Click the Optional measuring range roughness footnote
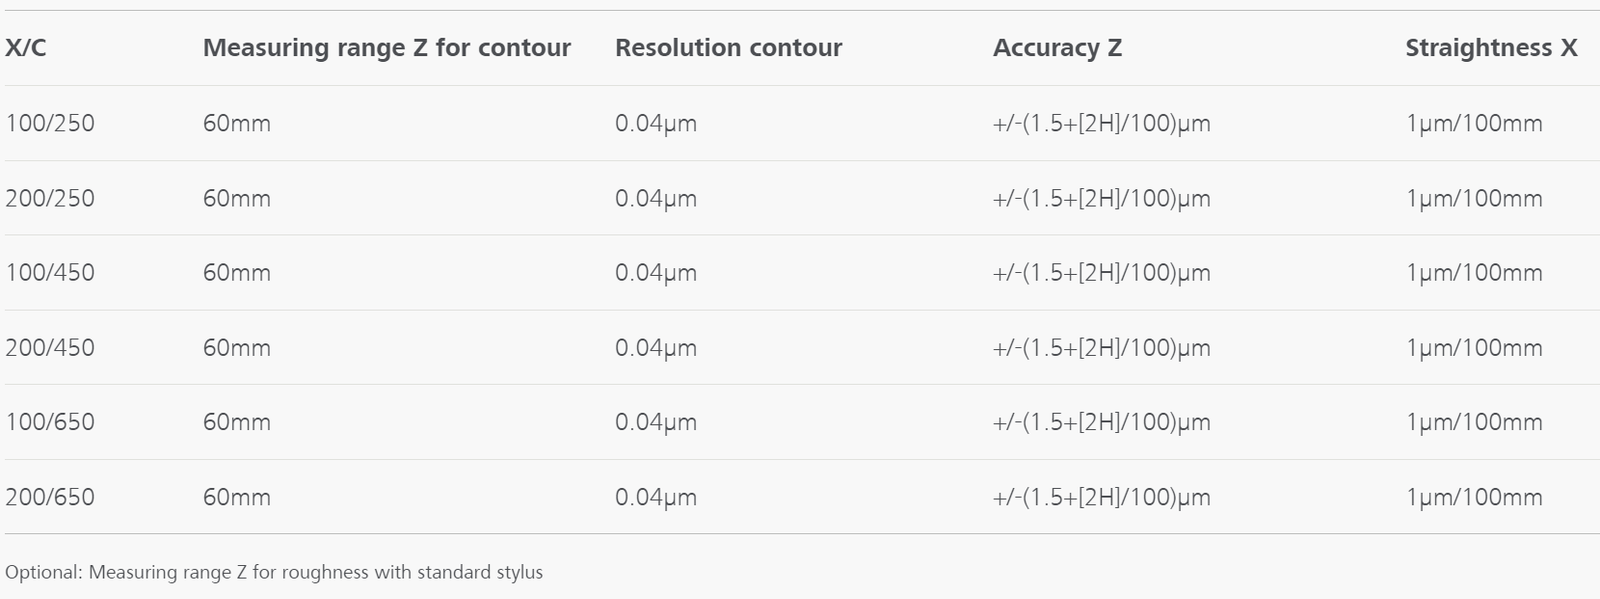 274,572
